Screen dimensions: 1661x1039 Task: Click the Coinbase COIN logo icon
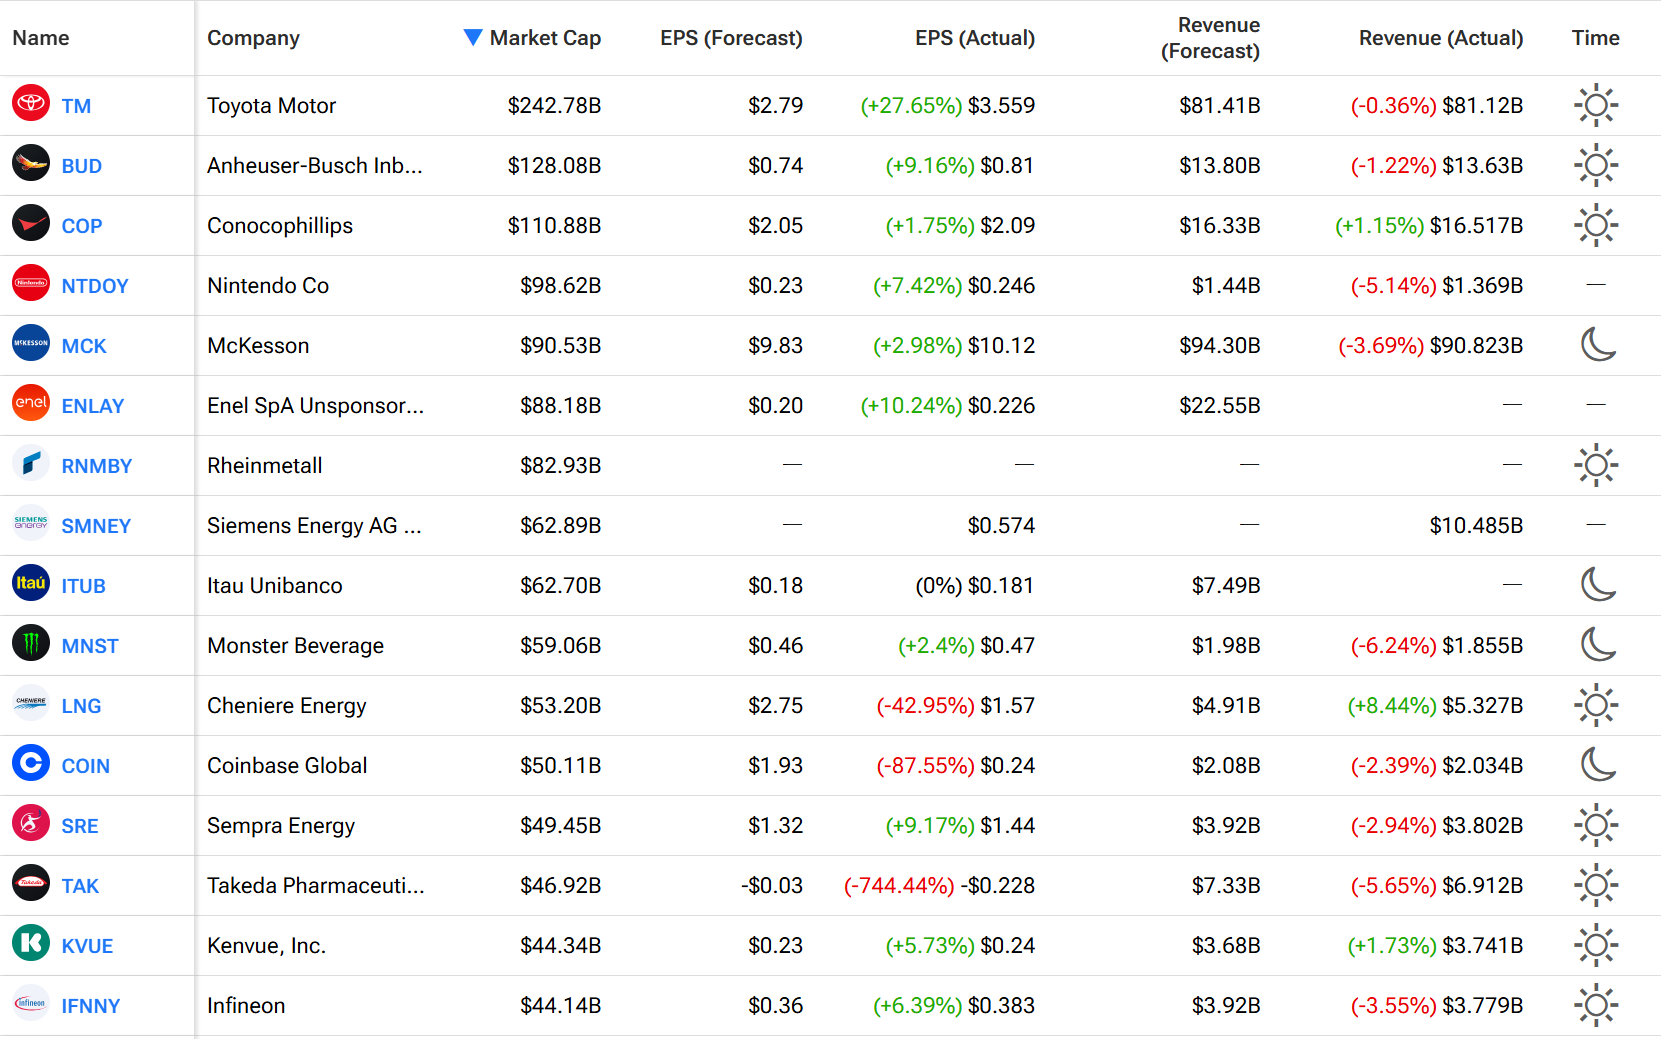[31, 763]
